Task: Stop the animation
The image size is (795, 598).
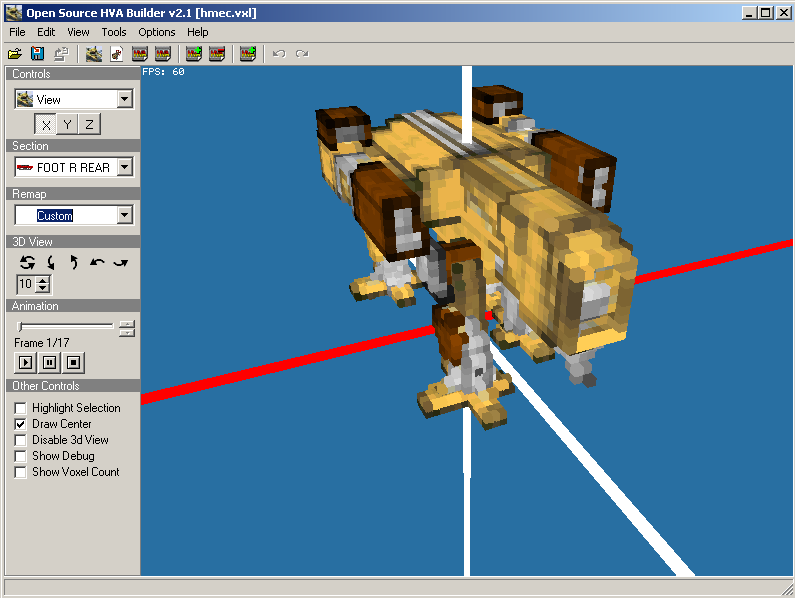Action: tap(74, 362)
